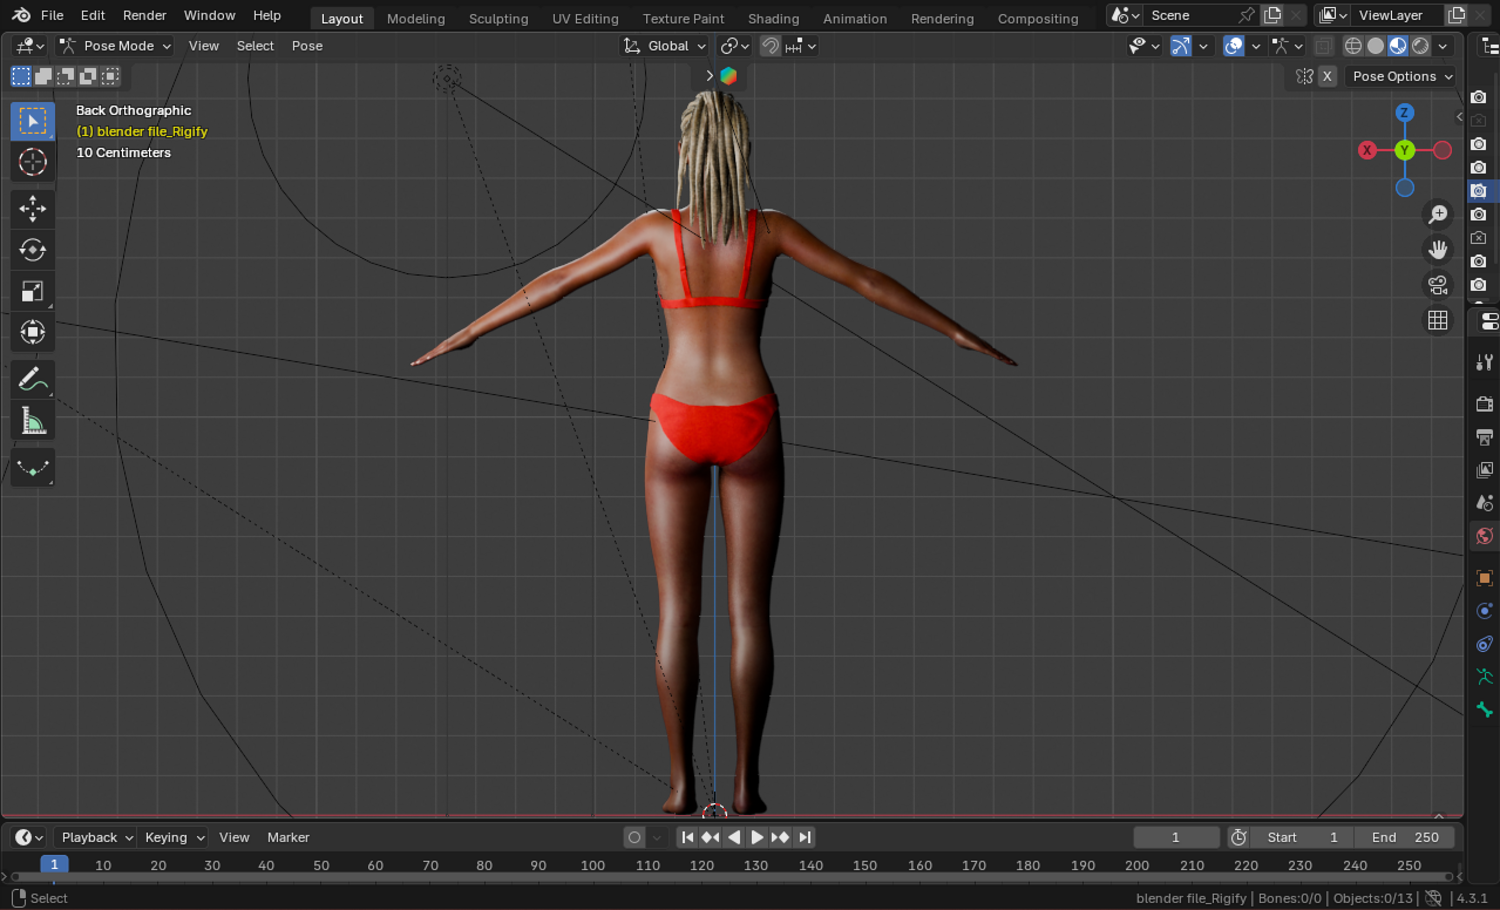Click the End frame field
Viewport: 1500px width, 910px height.
pos(1404,838)
